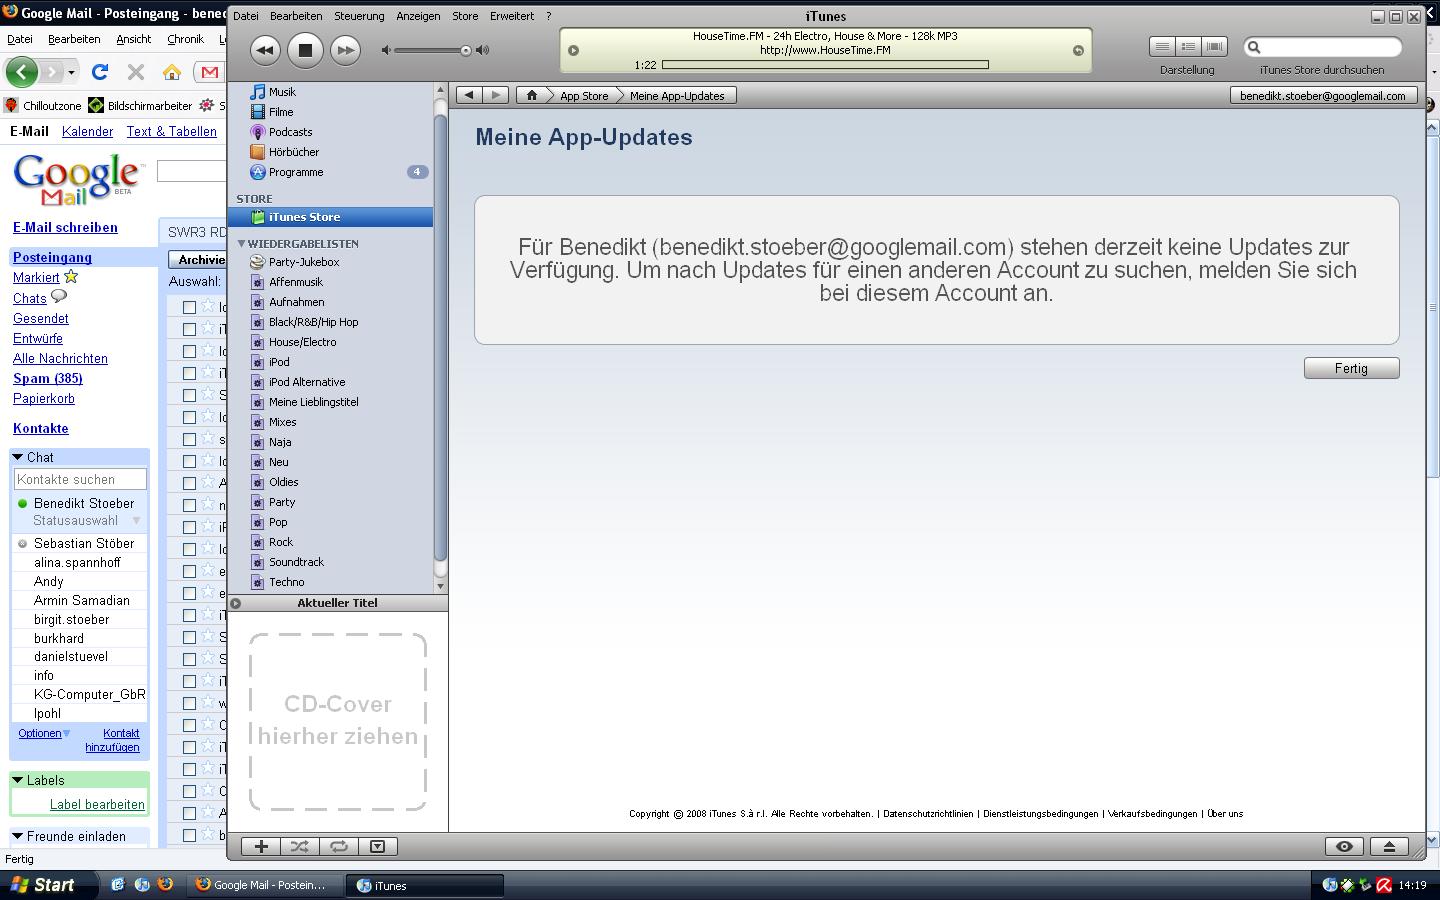Skip to next track in iTunes
Image resolution: width=1440 pixels, height=900 pixels.
click(345, 50)
